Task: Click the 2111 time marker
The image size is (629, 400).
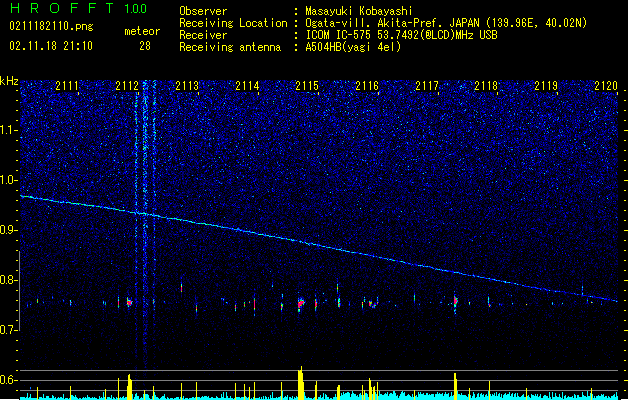Action: coord(67,85)
